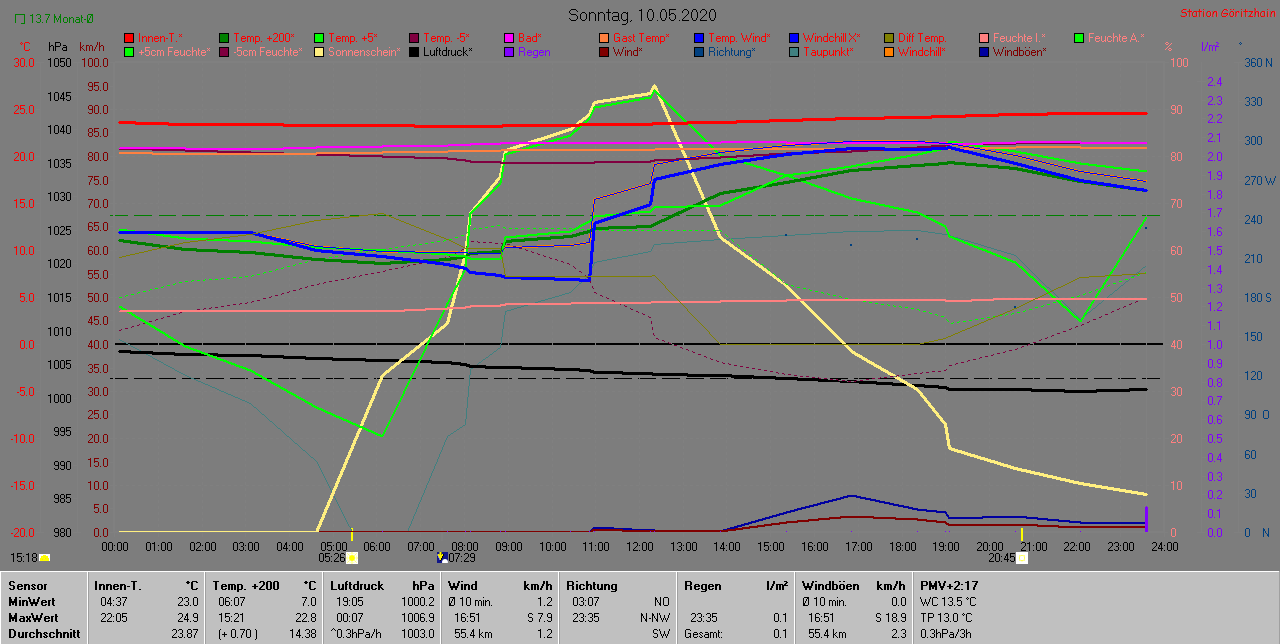
Task: Click the Windböen* legend label
Action: point(1020,52)
